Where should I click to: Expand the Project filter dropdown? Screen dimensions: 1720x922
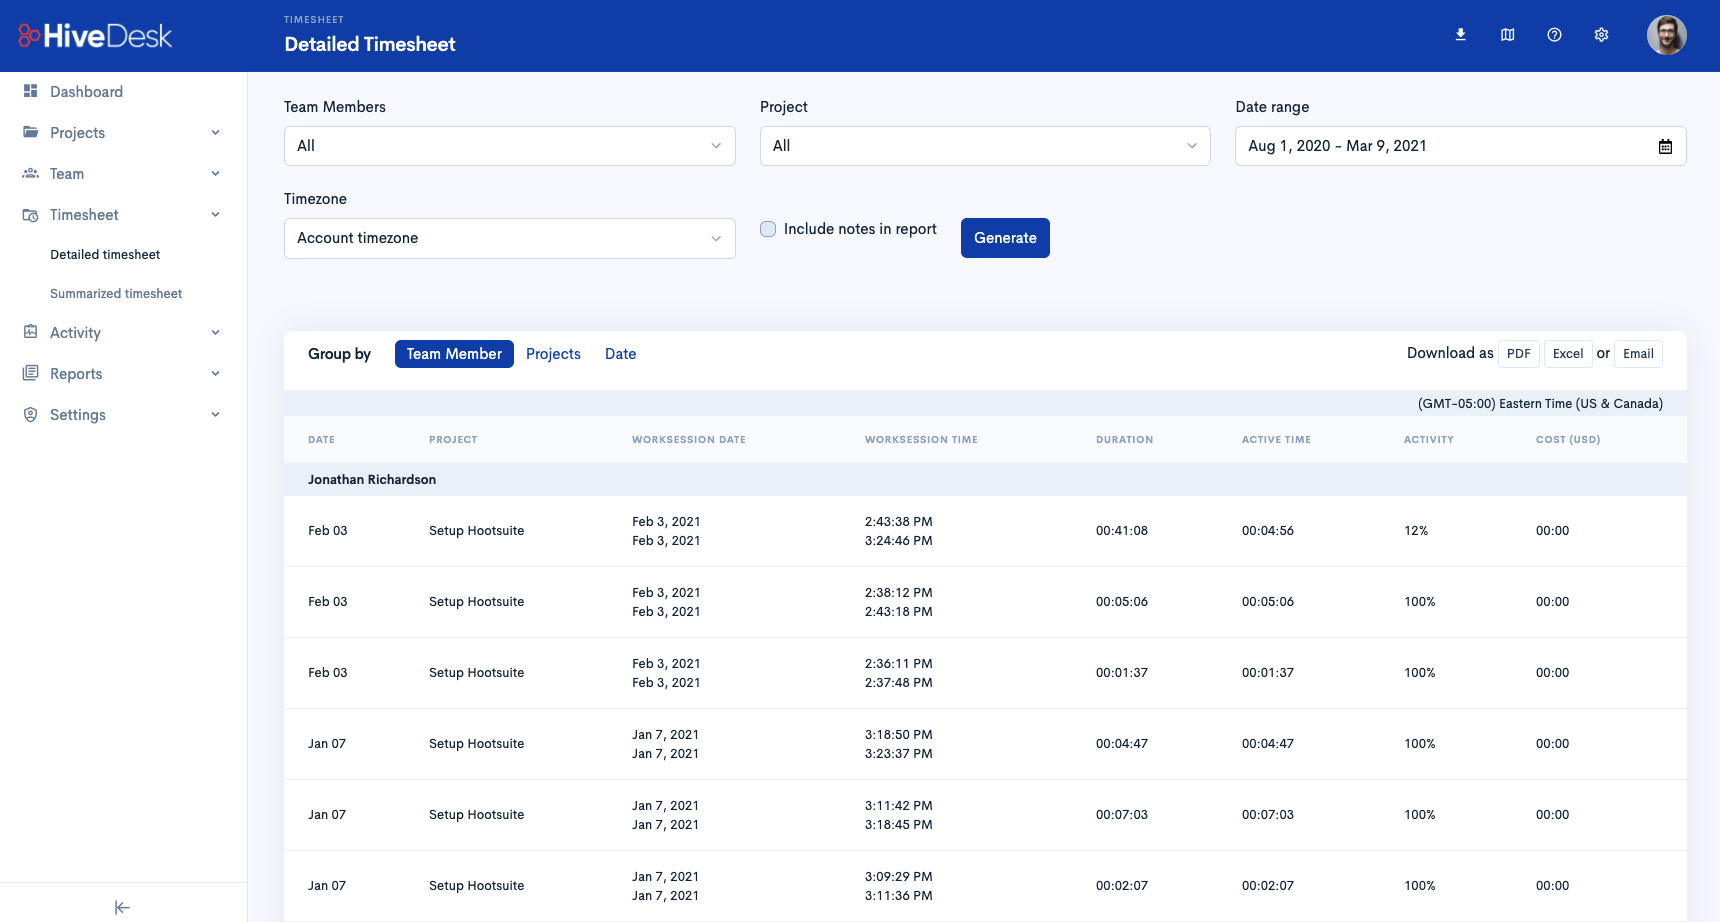pos(984,146)
